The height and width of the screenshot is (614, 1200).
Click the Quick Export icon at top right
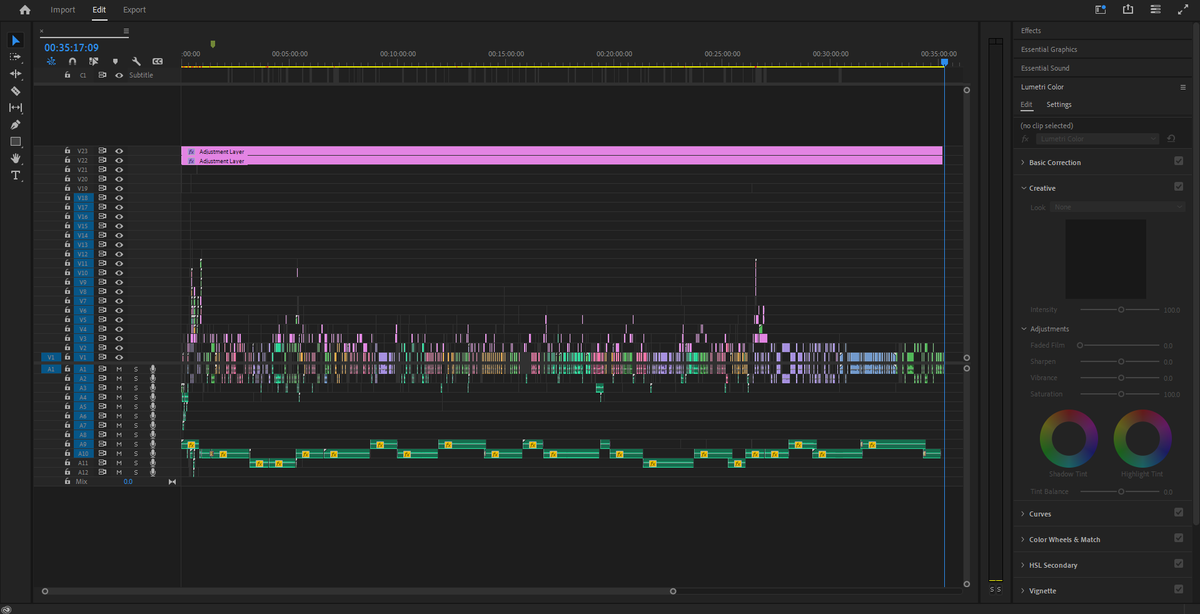[x=1128, y=9]
